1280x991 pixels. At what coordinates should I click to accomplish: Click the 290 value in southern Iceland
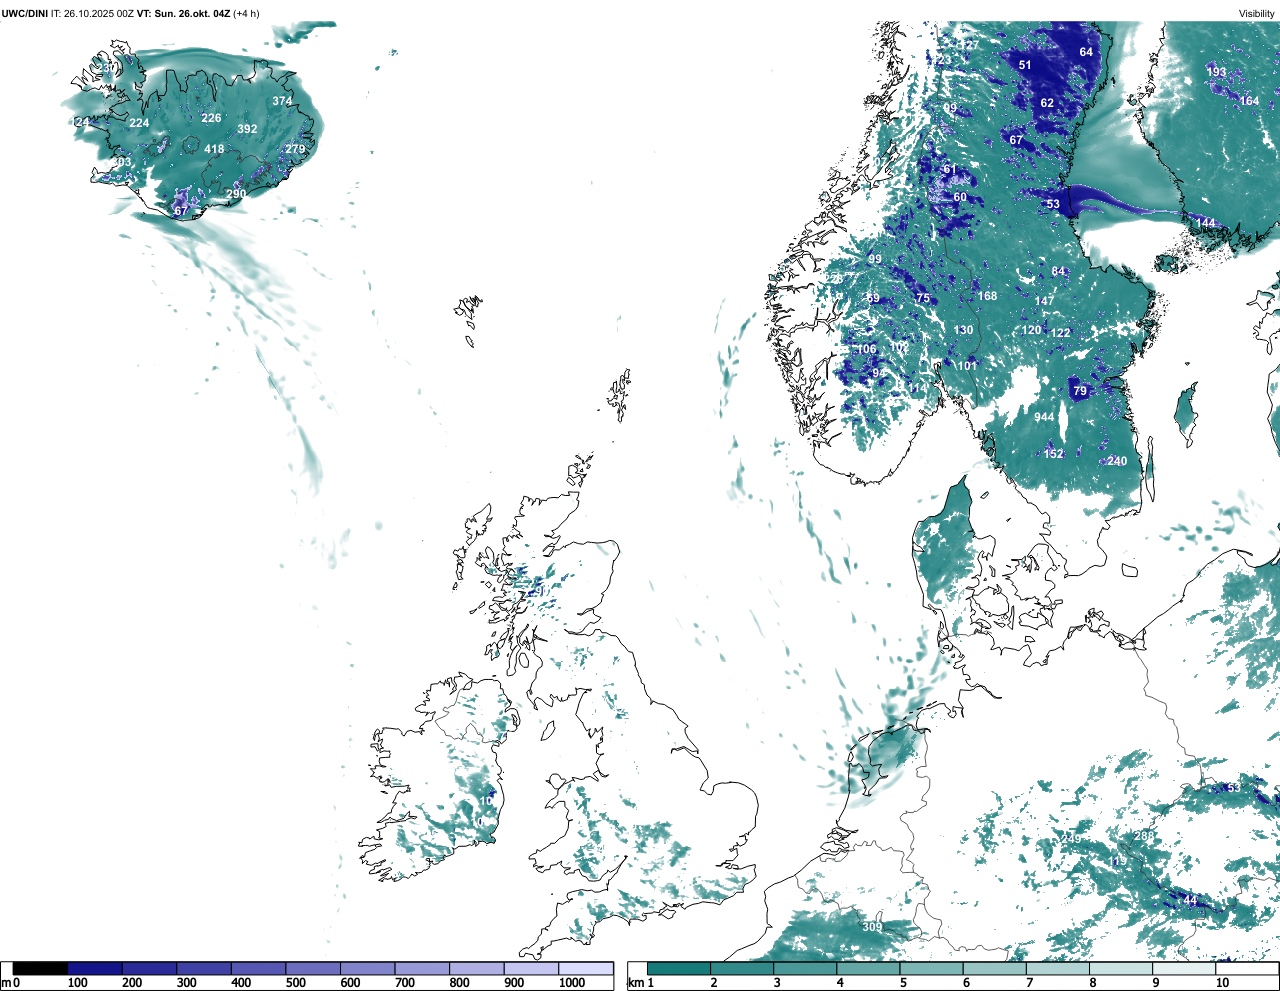pos(236,194)
